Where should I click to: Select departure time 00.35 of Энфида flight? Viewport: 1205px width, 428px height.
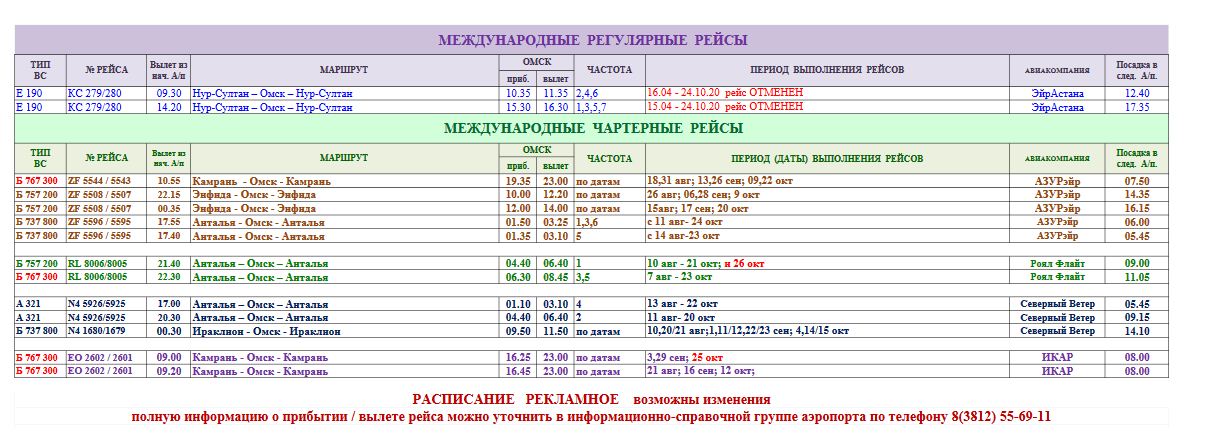(169, 209)
